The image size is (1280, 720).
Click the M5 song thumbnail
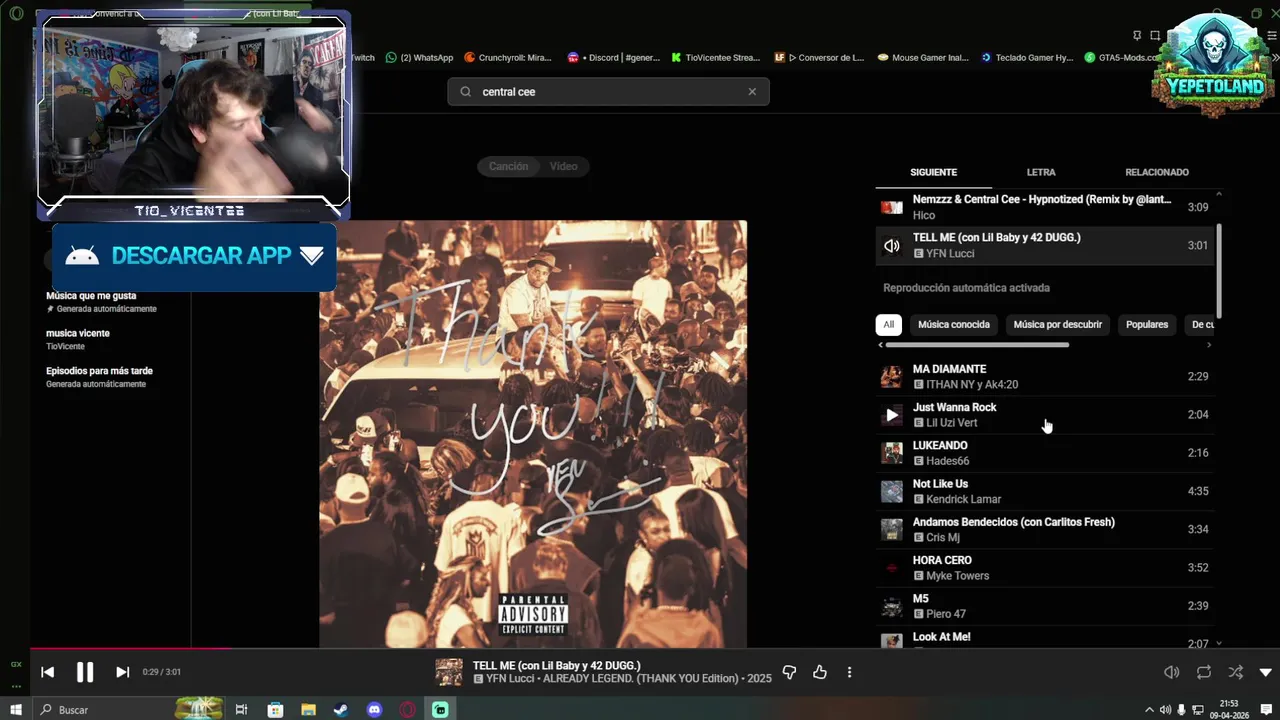pos(891,606)
